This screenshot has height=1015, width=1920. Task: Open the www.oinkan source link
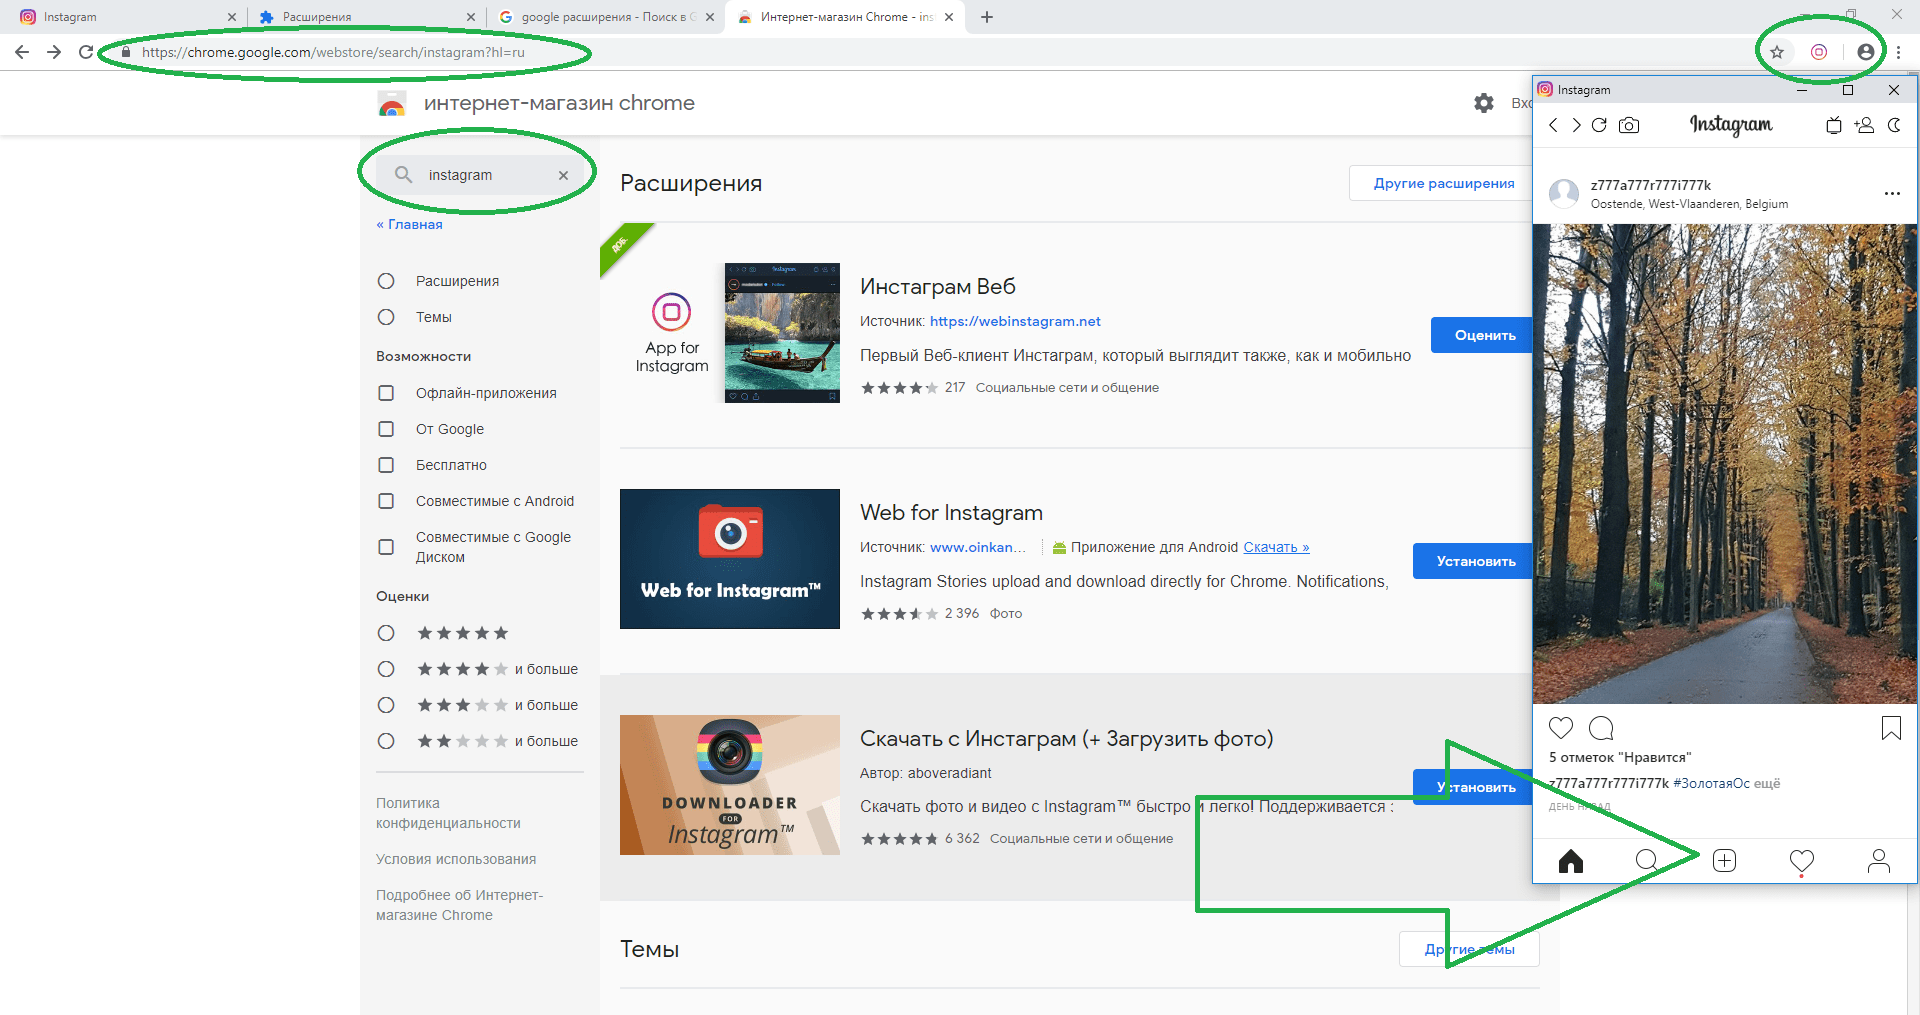[x=978, y=547]
